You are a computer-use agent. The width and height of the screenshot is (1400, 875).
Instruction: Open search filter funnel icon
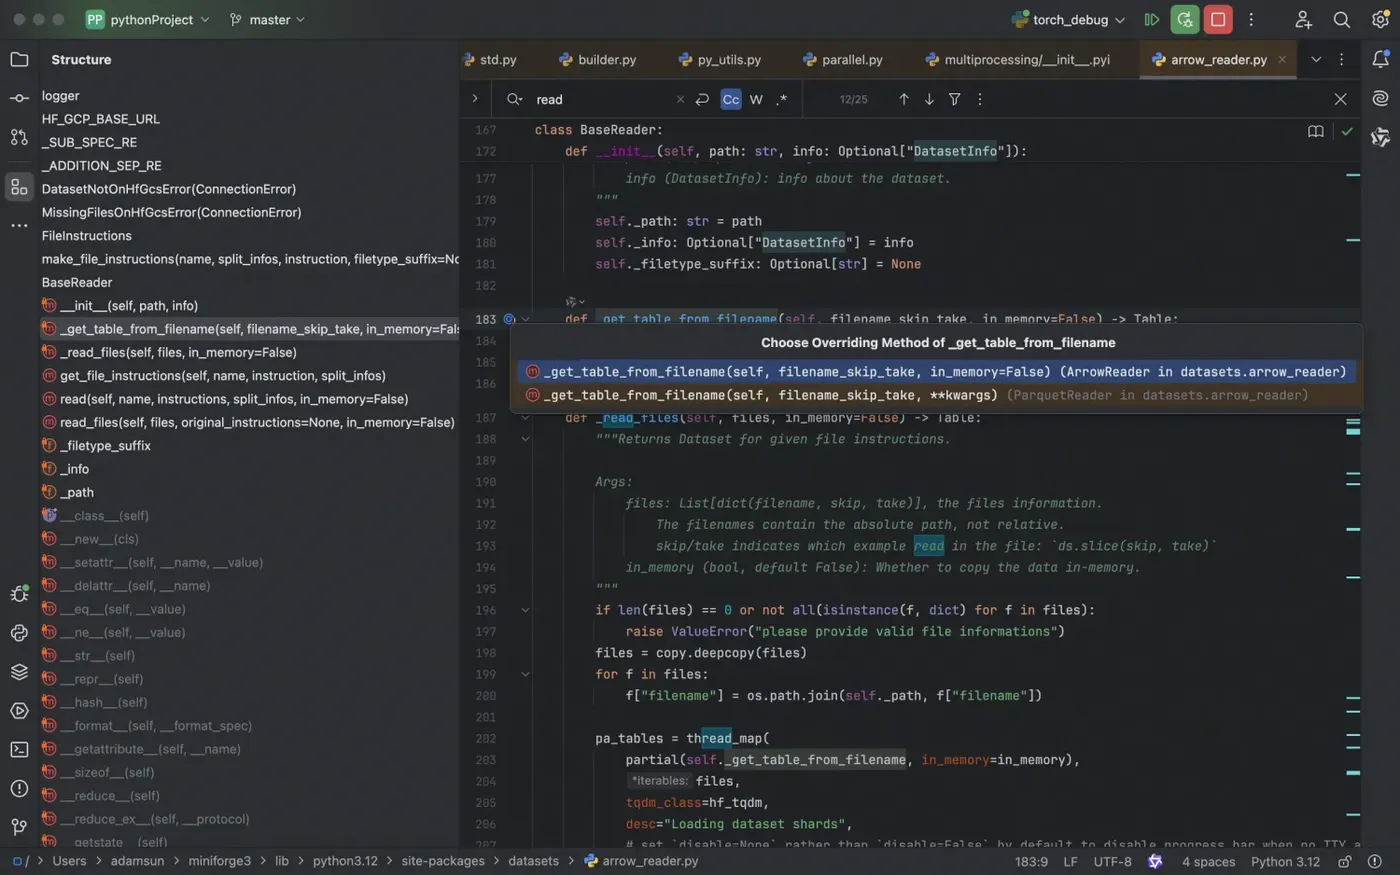click(x=955, y=99)
